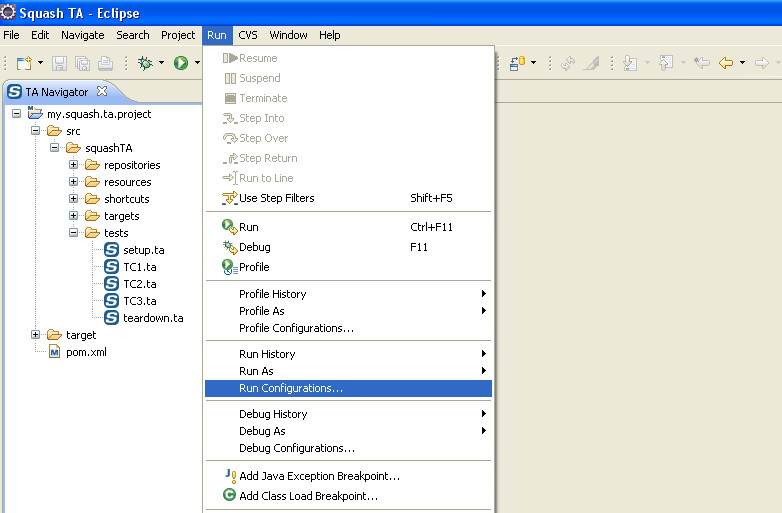
Task: Collapse the my.squash.ta.project node
Action: [16, 114]
